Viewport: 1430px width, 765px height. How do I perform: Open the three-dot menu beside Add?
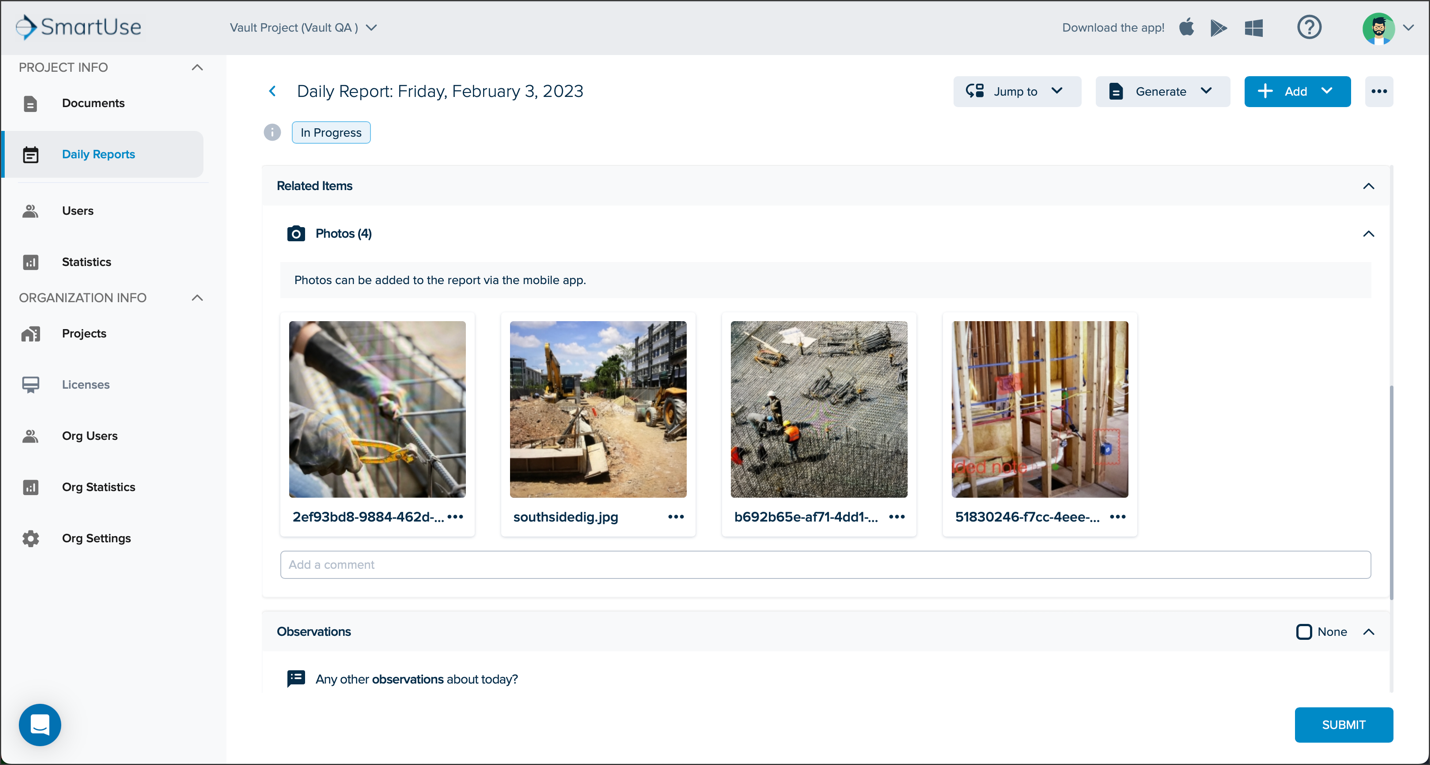[x=1379, y=91]
